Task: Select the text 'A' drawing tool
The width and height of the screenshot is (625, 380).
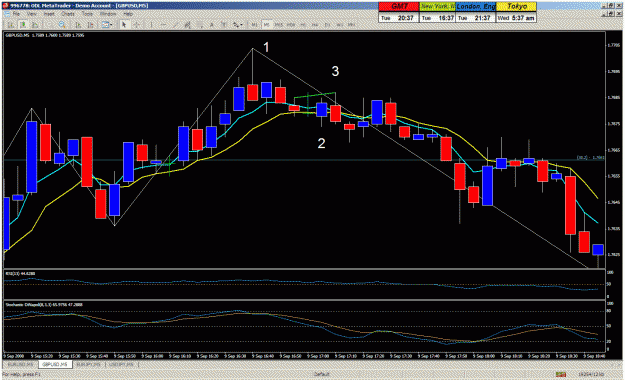Action: tap(212, 25)
